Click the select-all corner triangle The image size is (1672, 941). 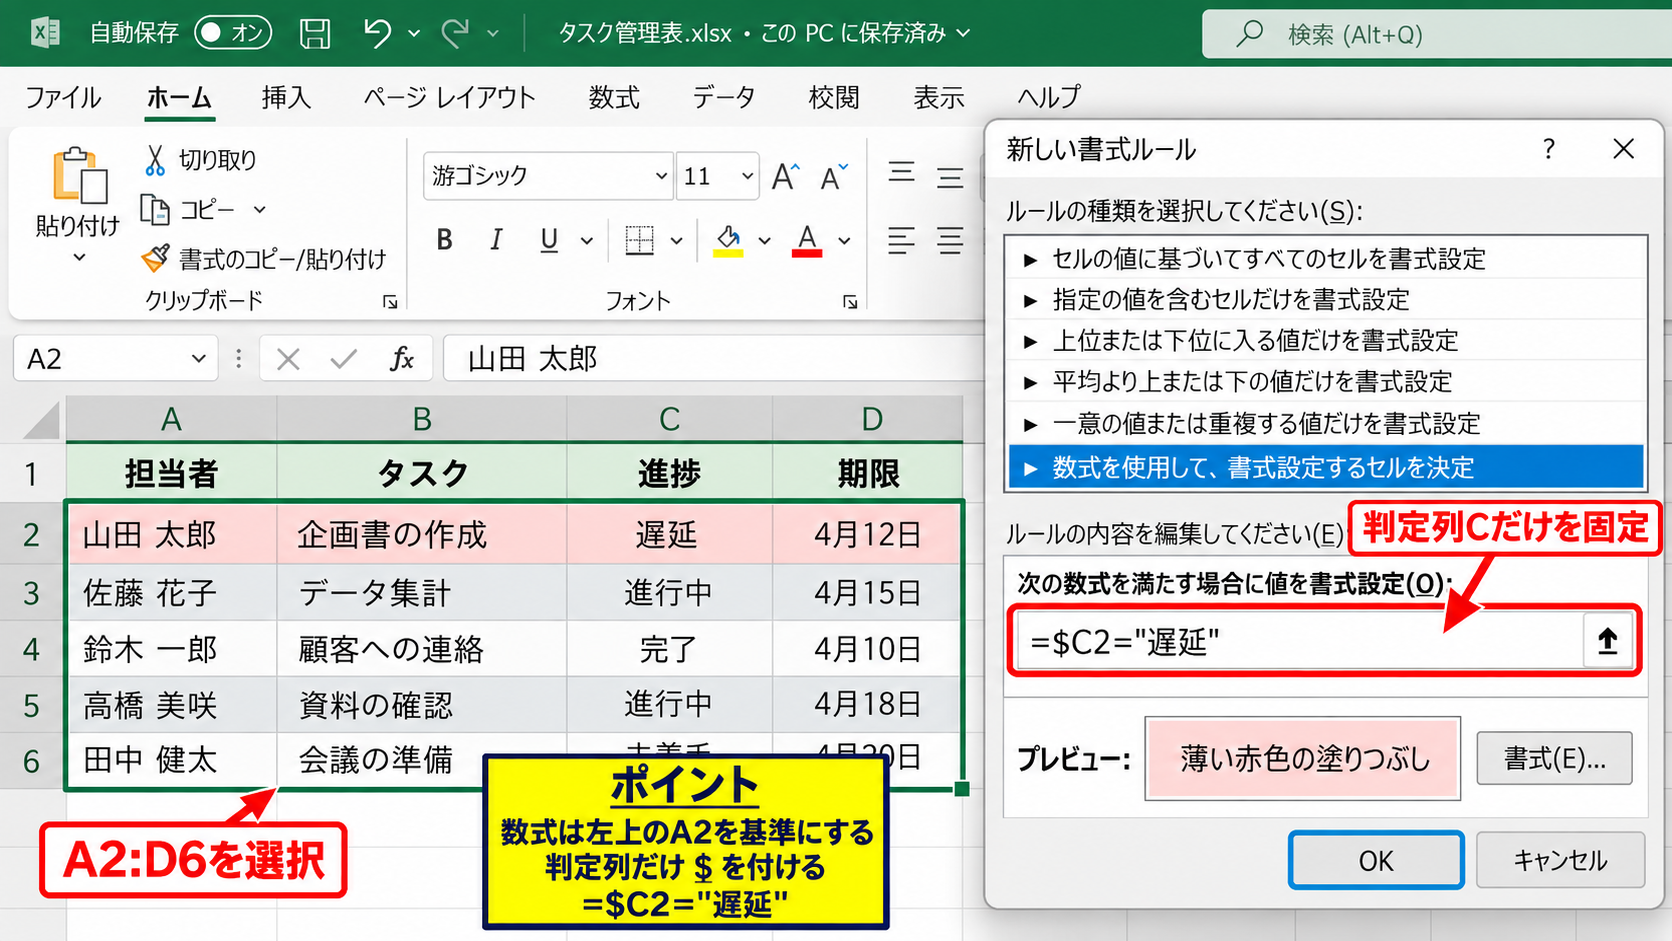(x=41, y=420)
